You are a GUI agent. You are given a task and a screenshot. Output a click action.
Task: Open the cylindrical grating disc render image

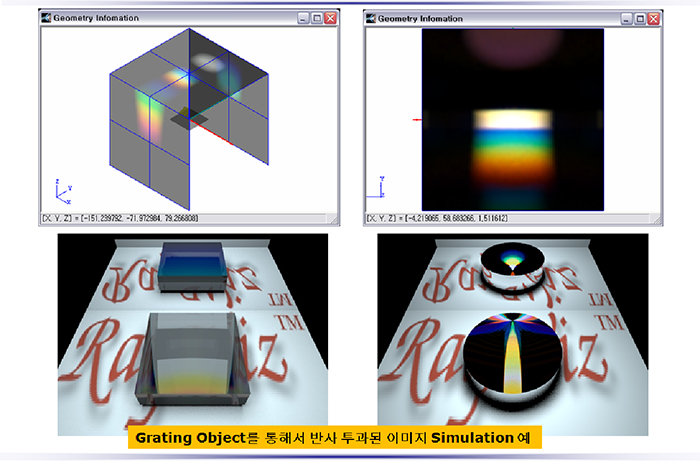coord(512,335)
